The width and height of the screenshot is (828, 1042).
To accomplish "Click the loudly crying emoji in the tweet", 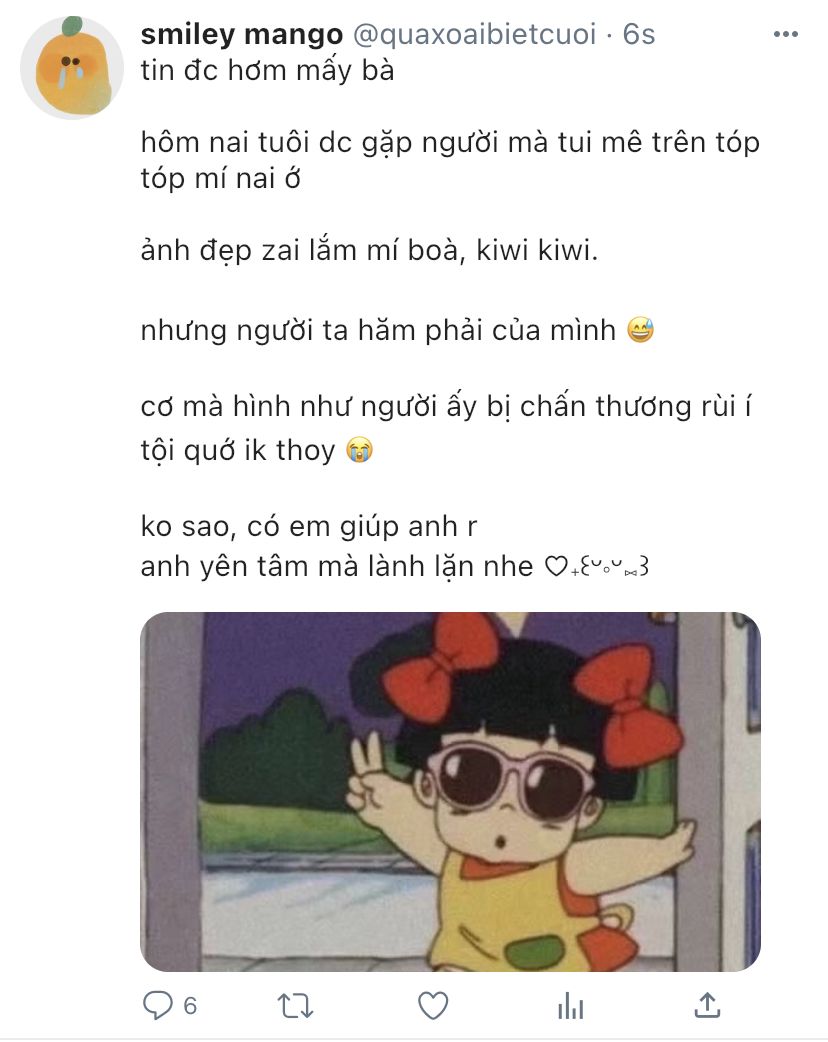I will 360,450.
